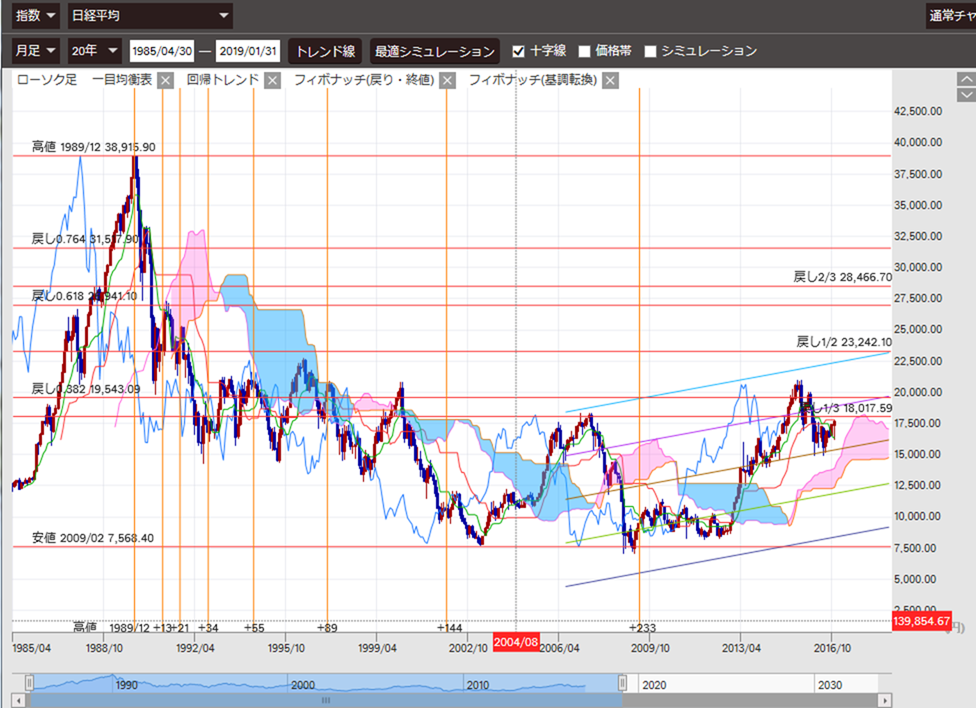Screen dimensions: 976x708
Task: Click the 2004/08 crosshair date marker
Action: click(x=516, y=642)
